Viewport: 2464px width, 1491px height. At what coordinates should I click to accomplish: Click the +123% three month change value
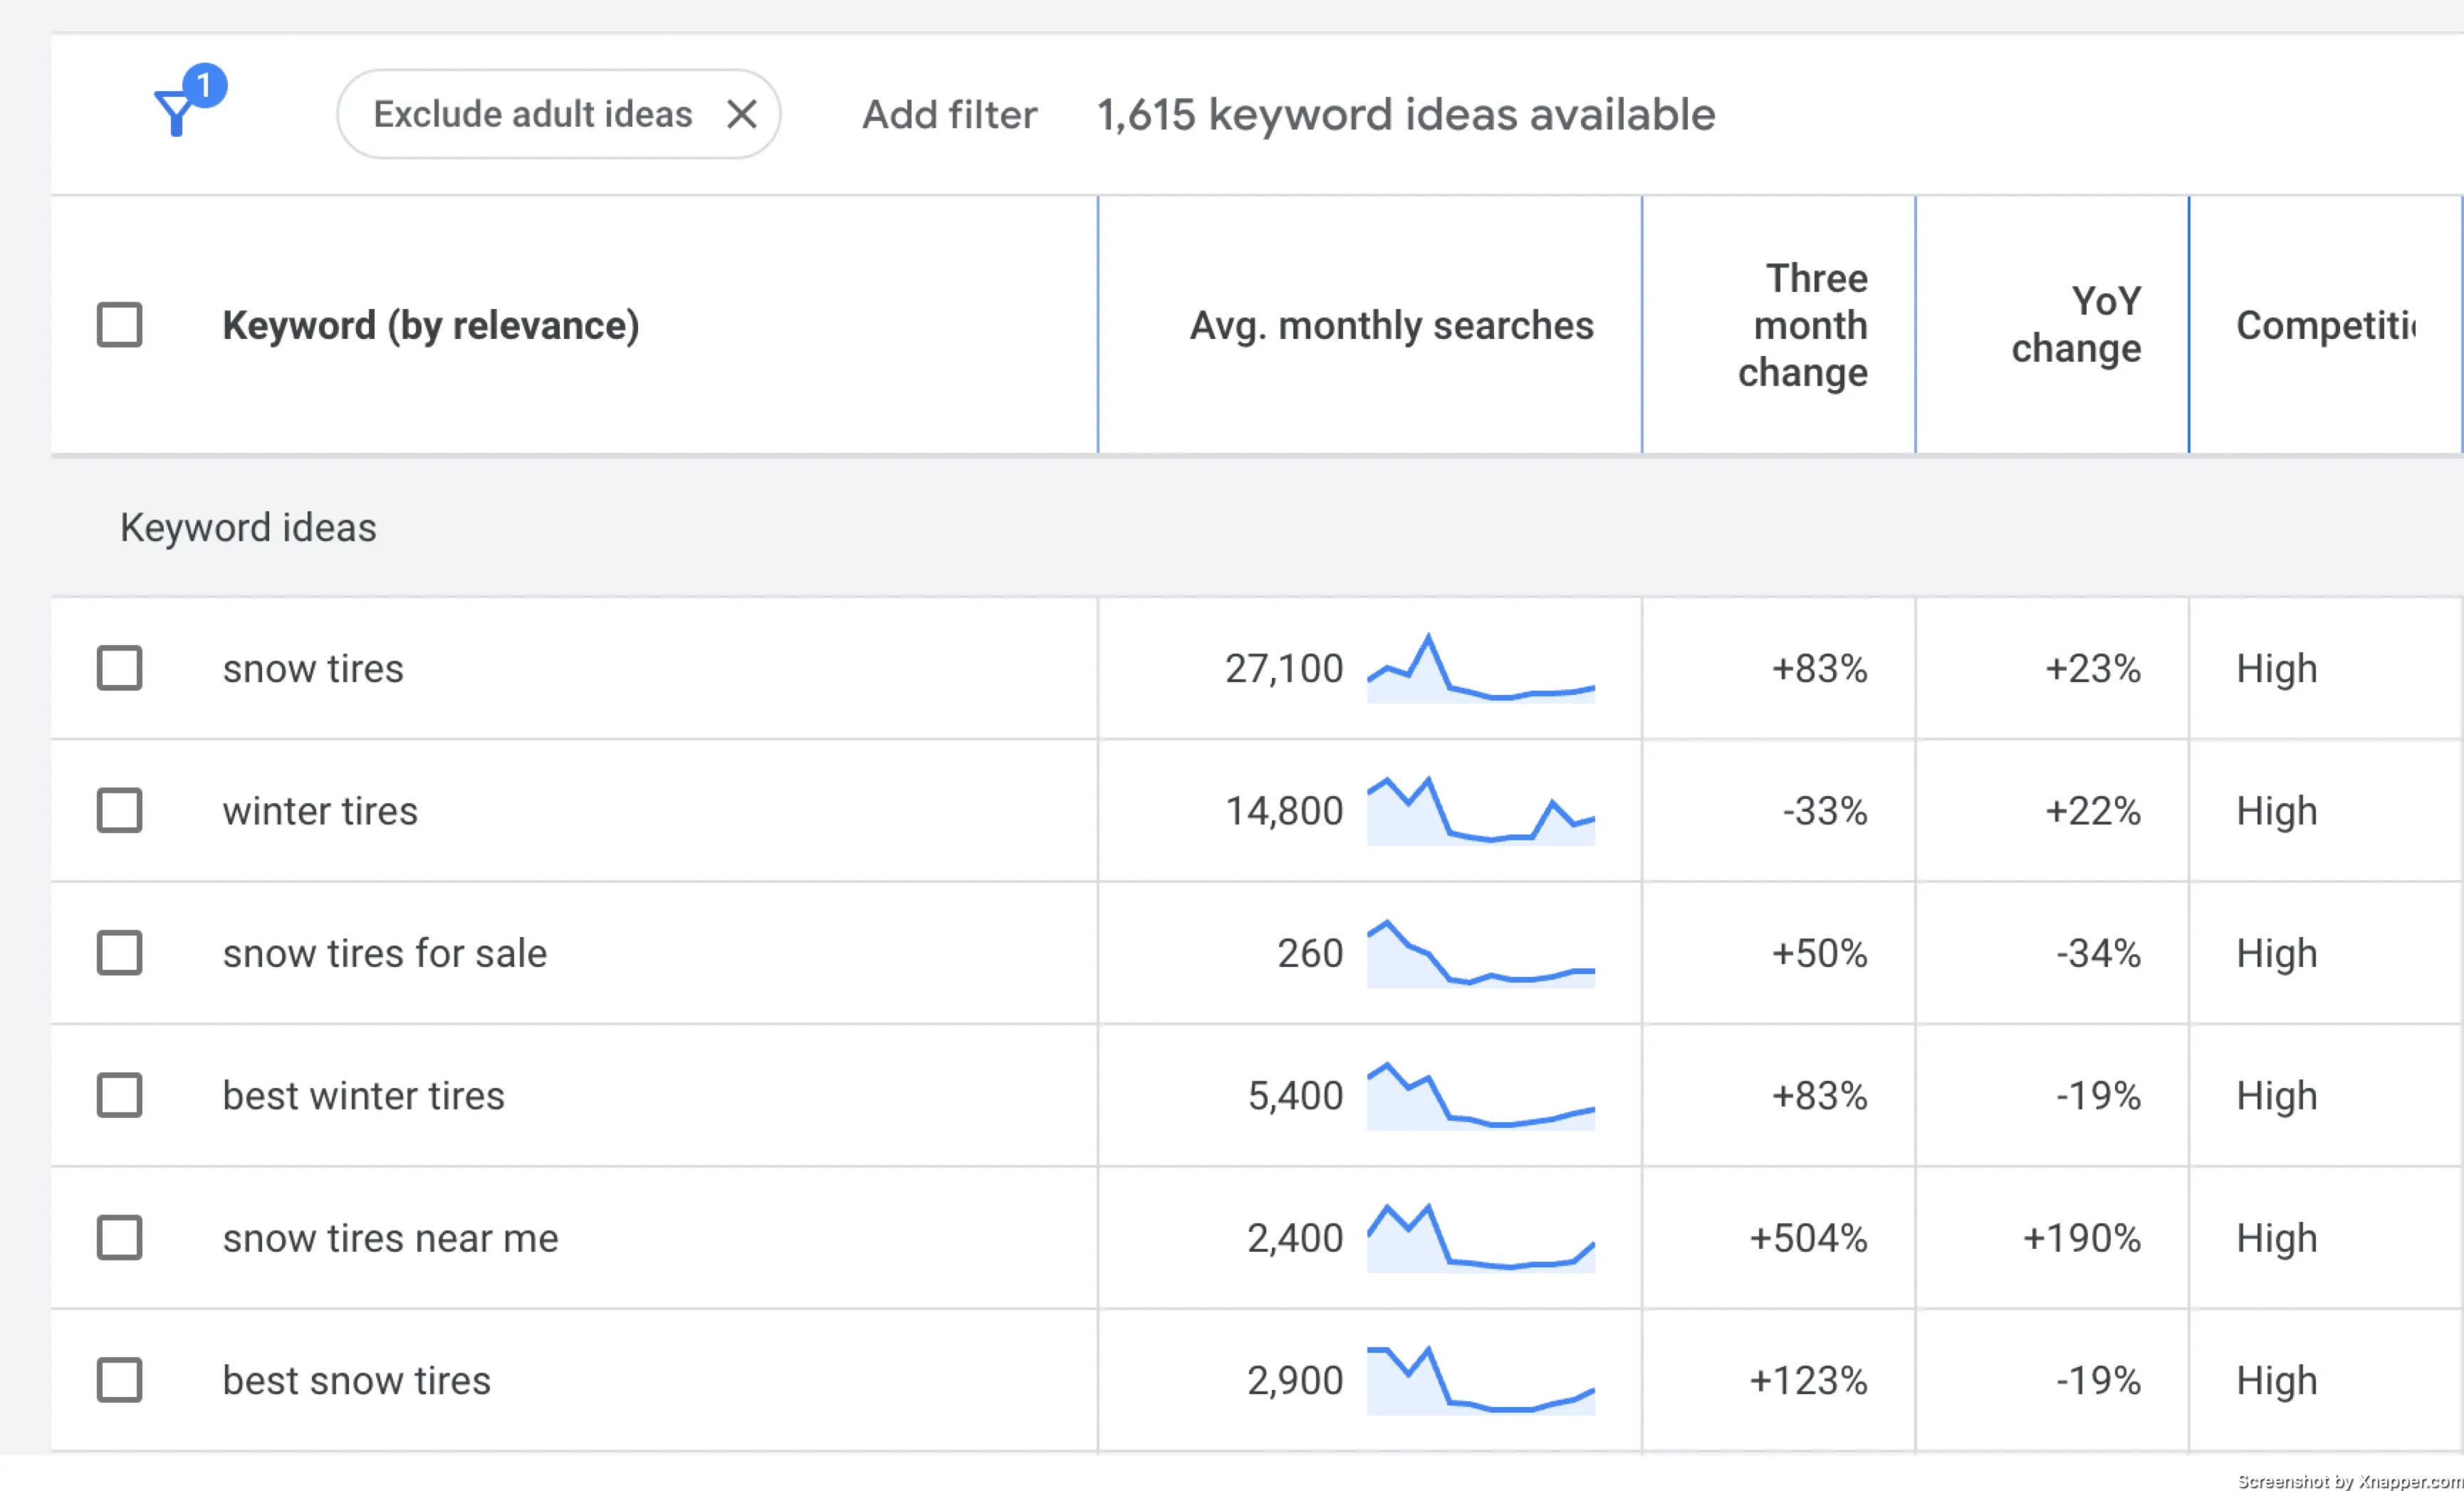click(x=1808, y=1380)
